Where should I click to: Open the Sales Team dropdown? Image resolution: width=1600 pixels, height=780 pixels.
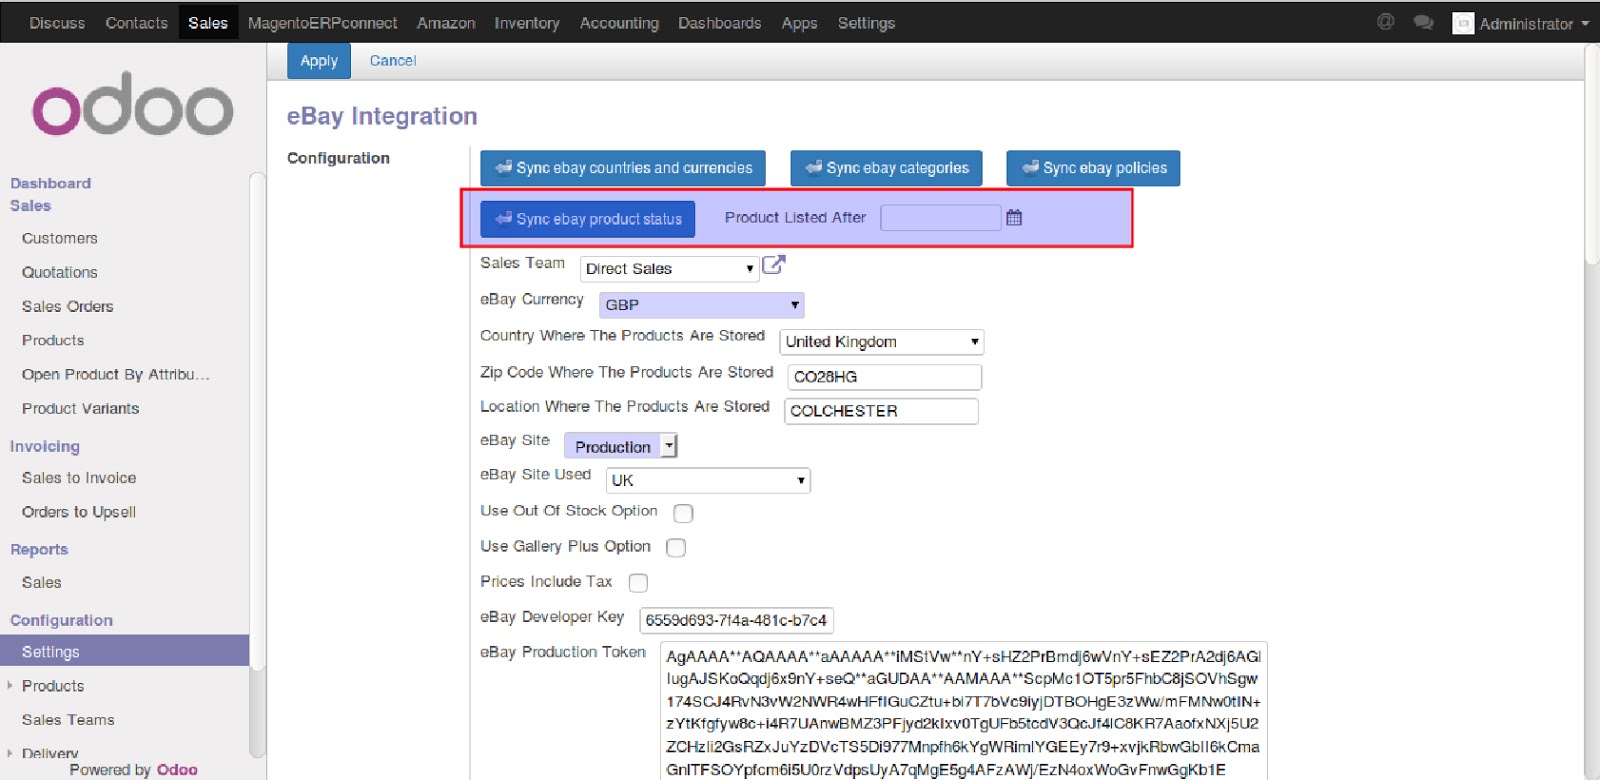[669, 269]
